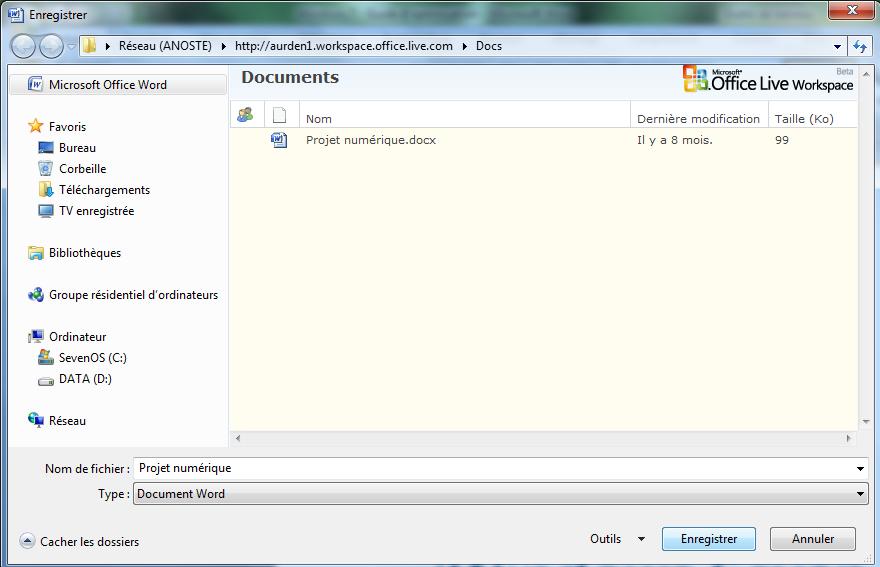Open Bureau in the favorites list
Image resolution: width=880 pixels, height=567 pixels.
point(77,148)
